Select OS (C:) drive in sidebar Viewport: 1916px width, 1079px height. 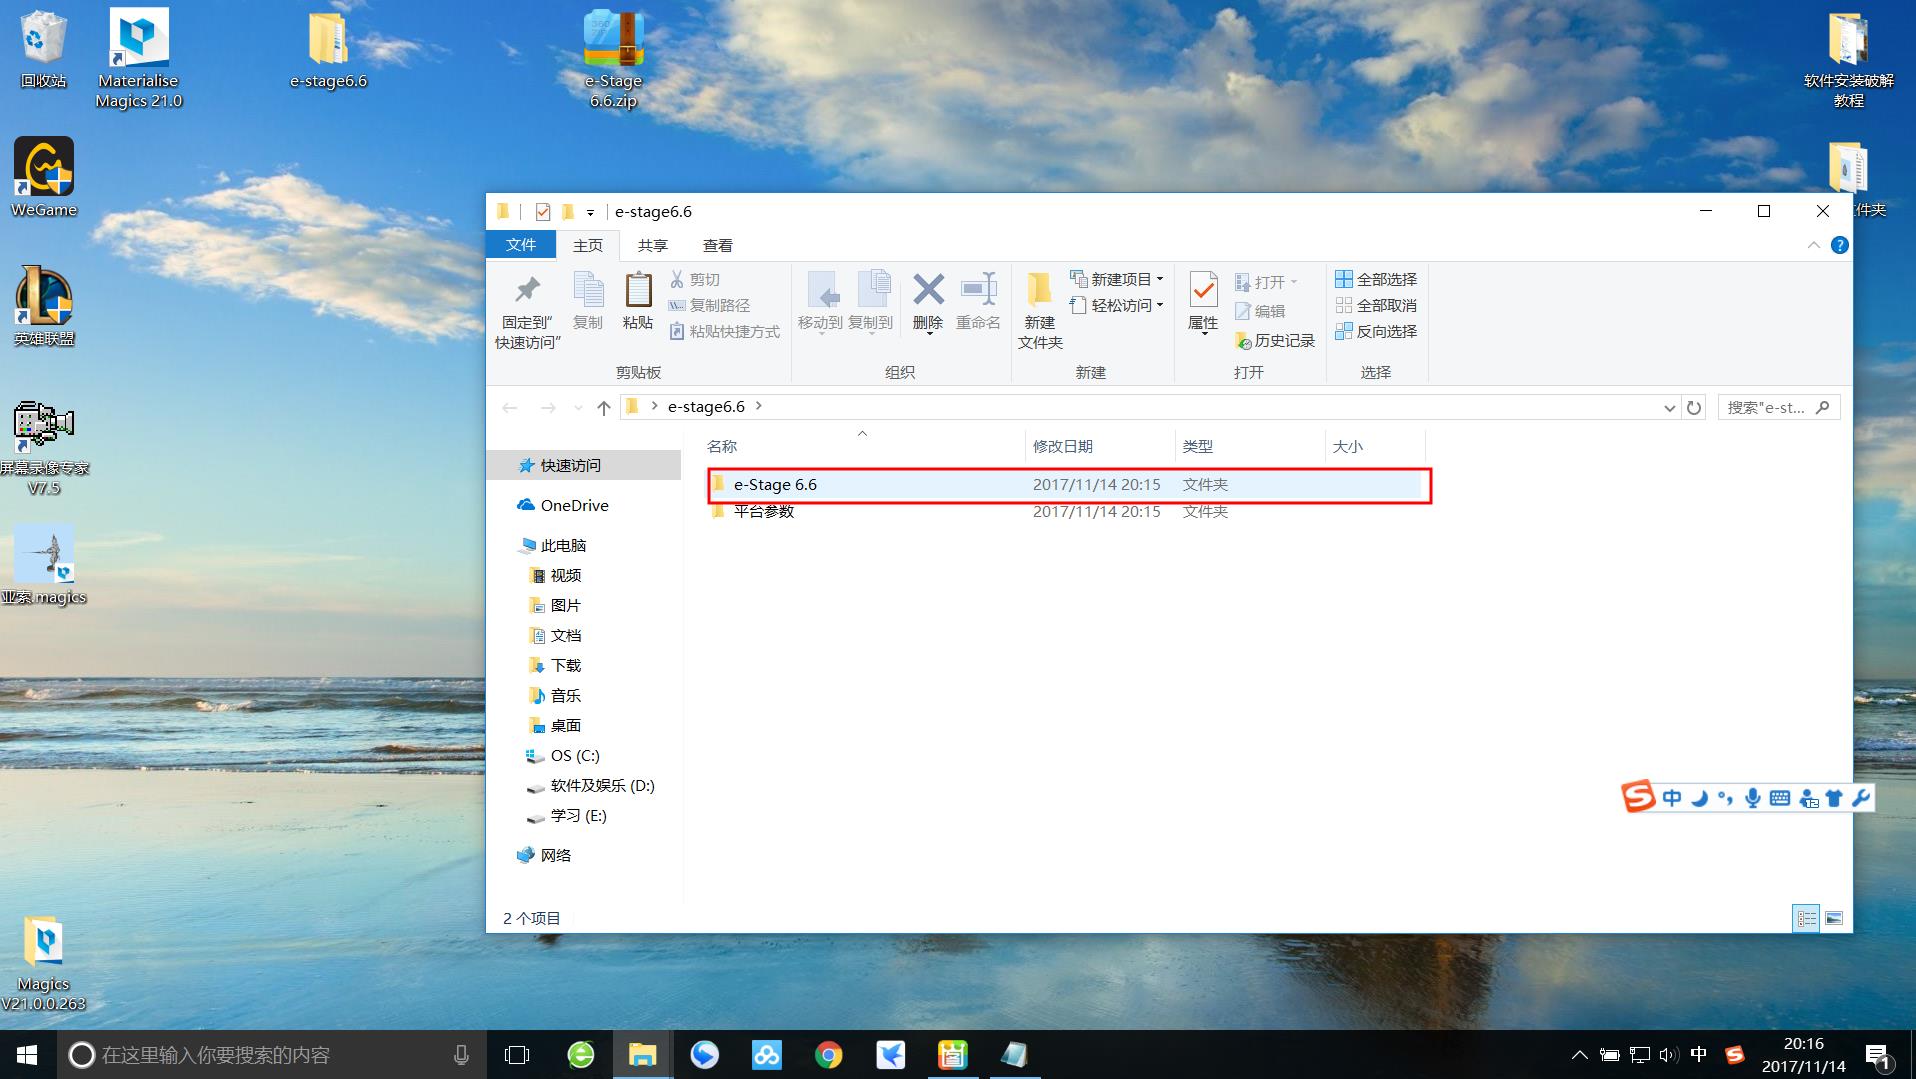574,755
